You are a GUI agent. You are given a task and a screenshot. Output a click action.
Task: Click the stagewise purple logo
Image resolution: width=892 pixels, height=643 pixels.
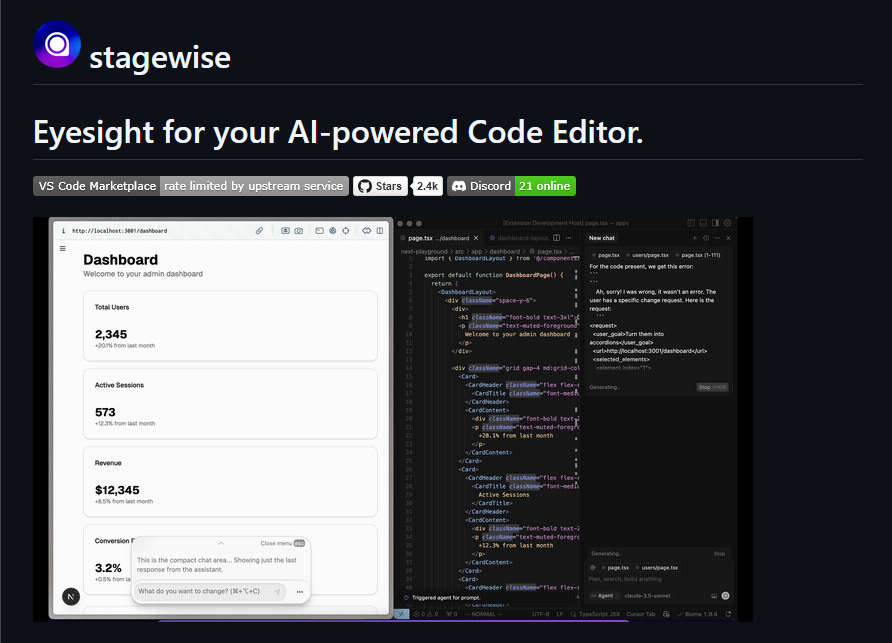(57, 44)
